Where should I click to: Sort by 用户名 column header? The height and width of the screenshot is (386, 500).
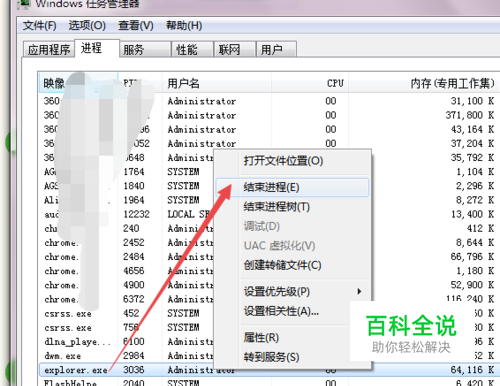point(217,83)
